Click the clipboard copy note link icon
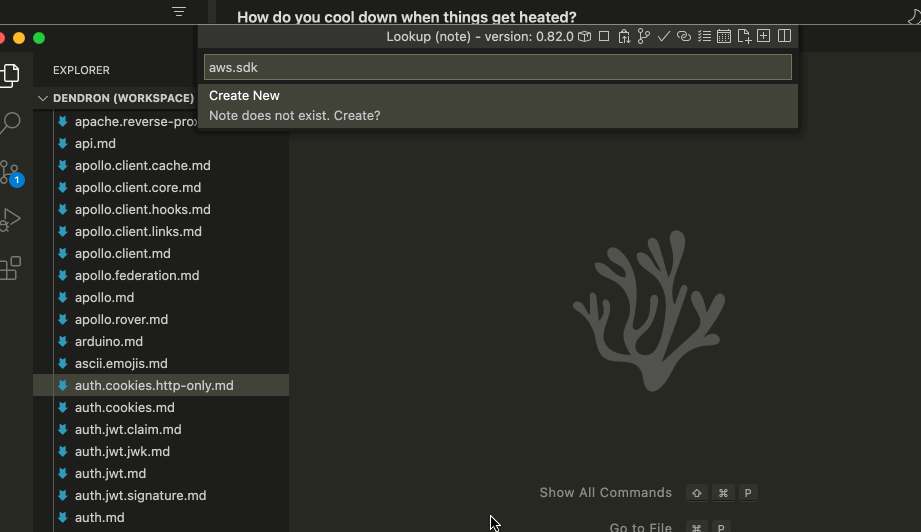 [624, 36]
